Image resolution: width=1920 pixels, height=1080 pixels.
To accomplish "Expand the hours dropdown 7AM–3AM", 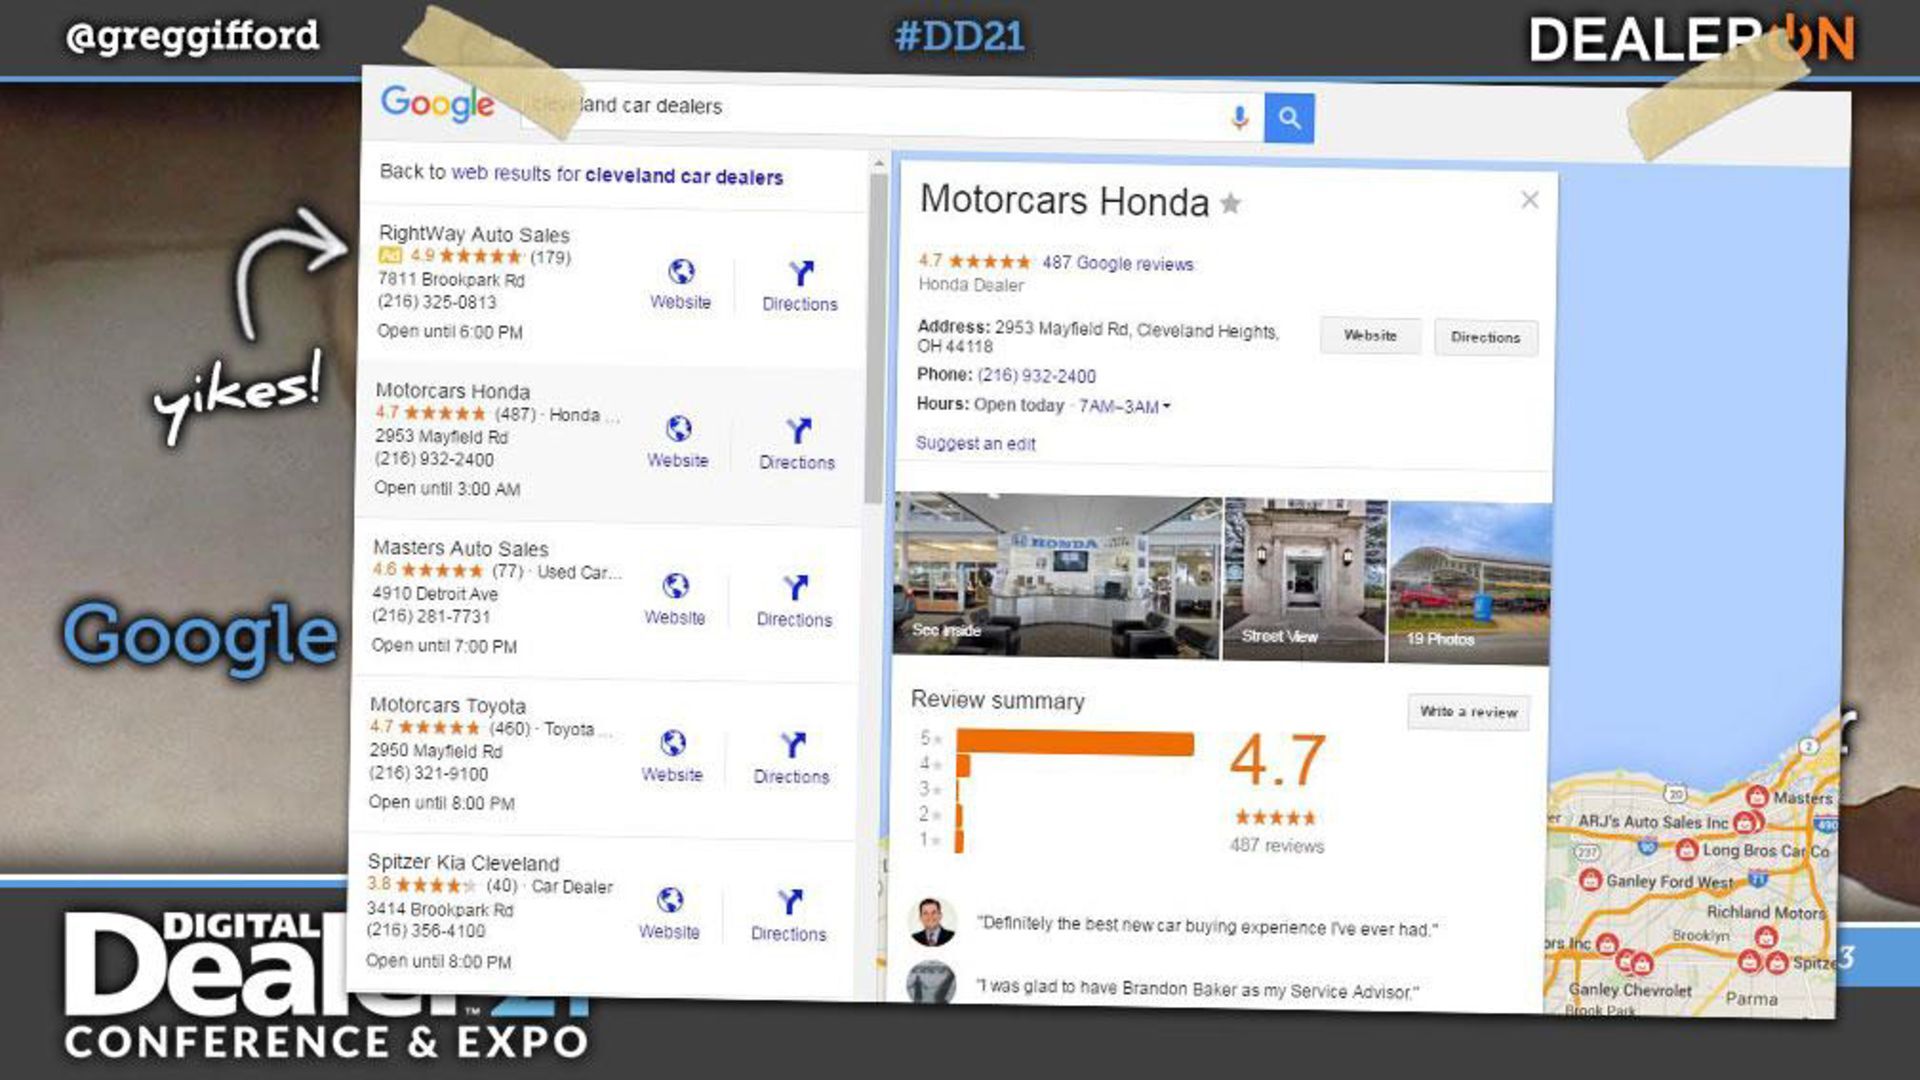I will (1124, 406).
